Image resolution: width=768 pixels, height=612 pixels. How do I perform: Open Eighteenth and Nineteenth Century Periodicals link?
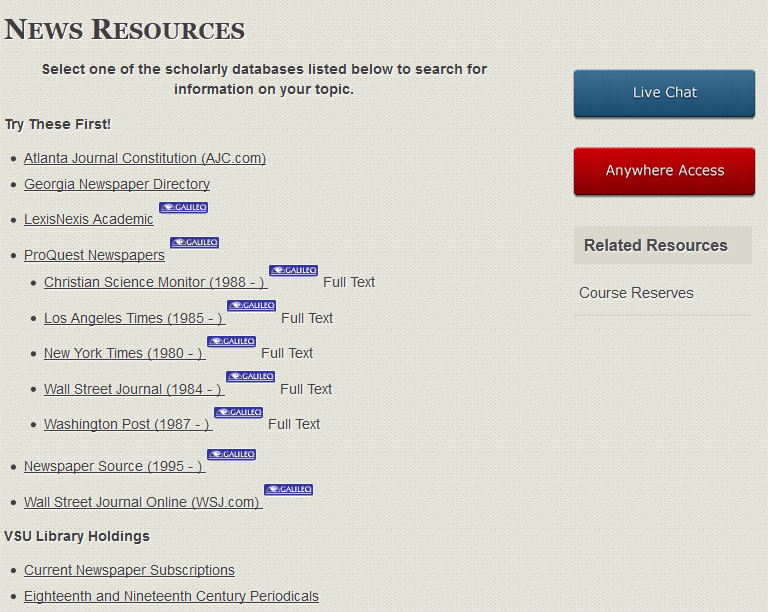[x=171, y=596]
